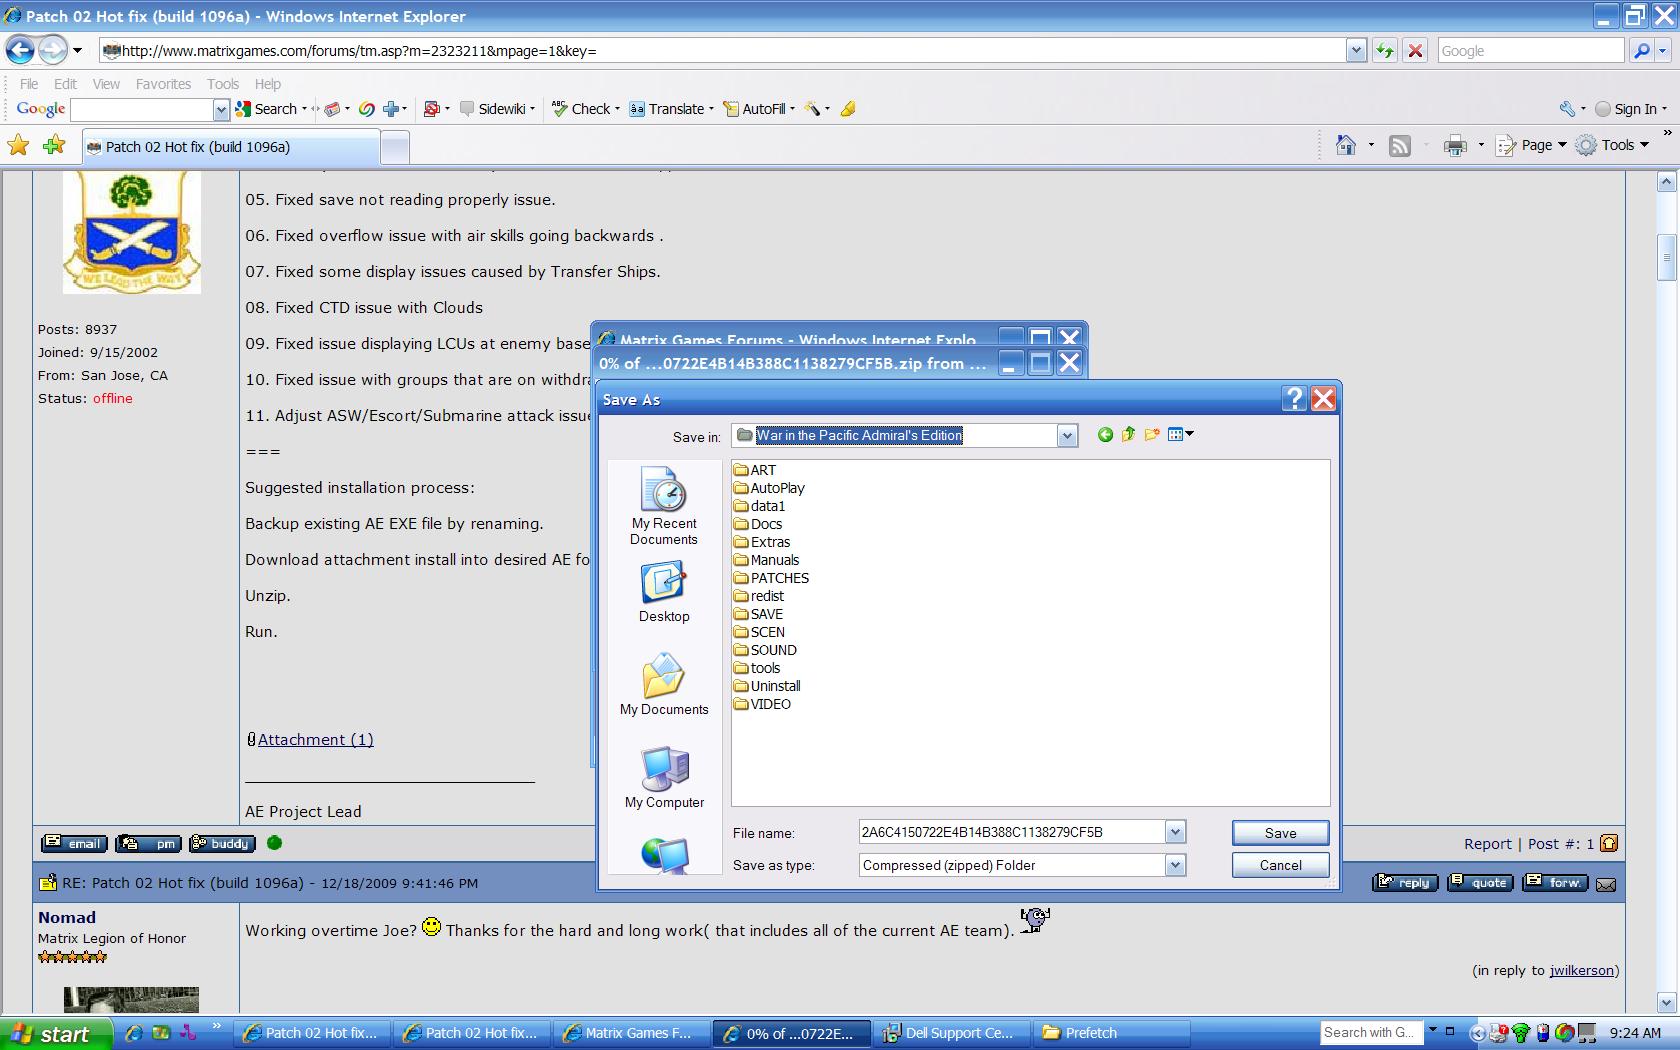Click the Google search box in IE
The image size is (1680, 1050).
1530,51
